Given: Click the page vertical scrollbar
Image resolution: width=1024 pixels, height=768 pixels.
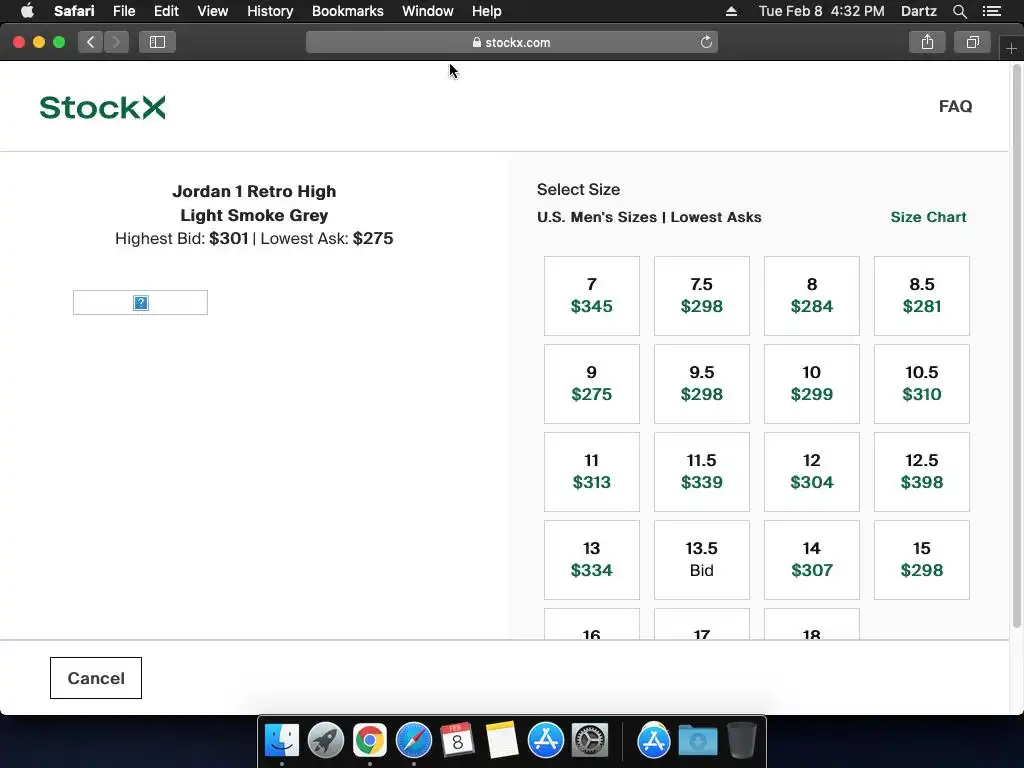Looking at the screenshot, I should coord(1016,346).
